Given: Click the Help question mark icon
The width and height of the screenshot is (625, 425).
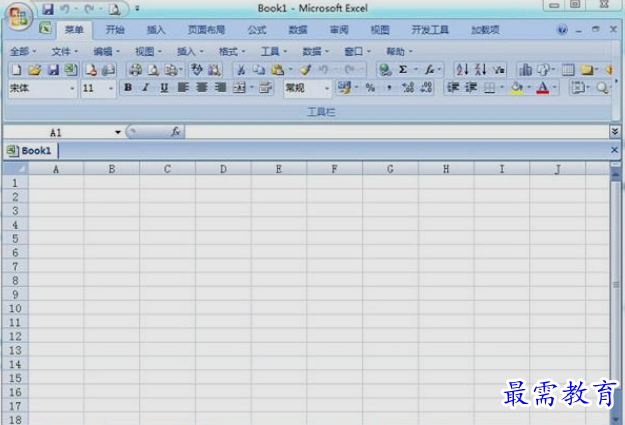Looking at the screenshot, I should [562, 30].
